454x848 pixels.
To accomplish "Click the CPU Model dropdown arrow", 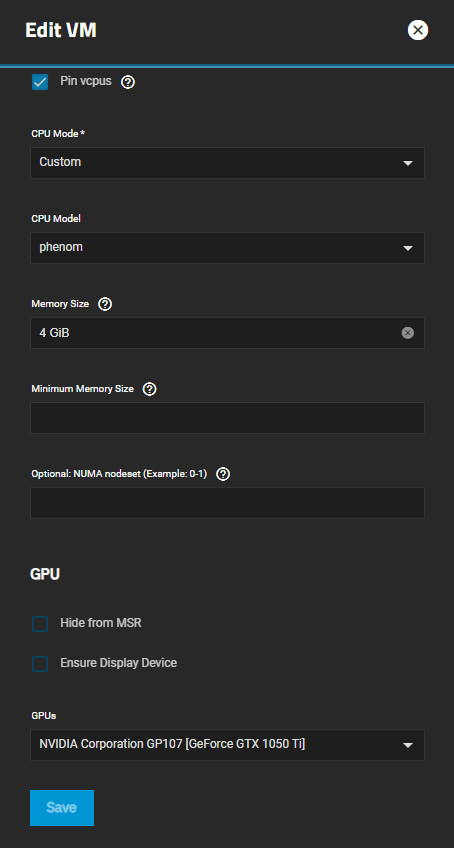I will coord(407,248).
